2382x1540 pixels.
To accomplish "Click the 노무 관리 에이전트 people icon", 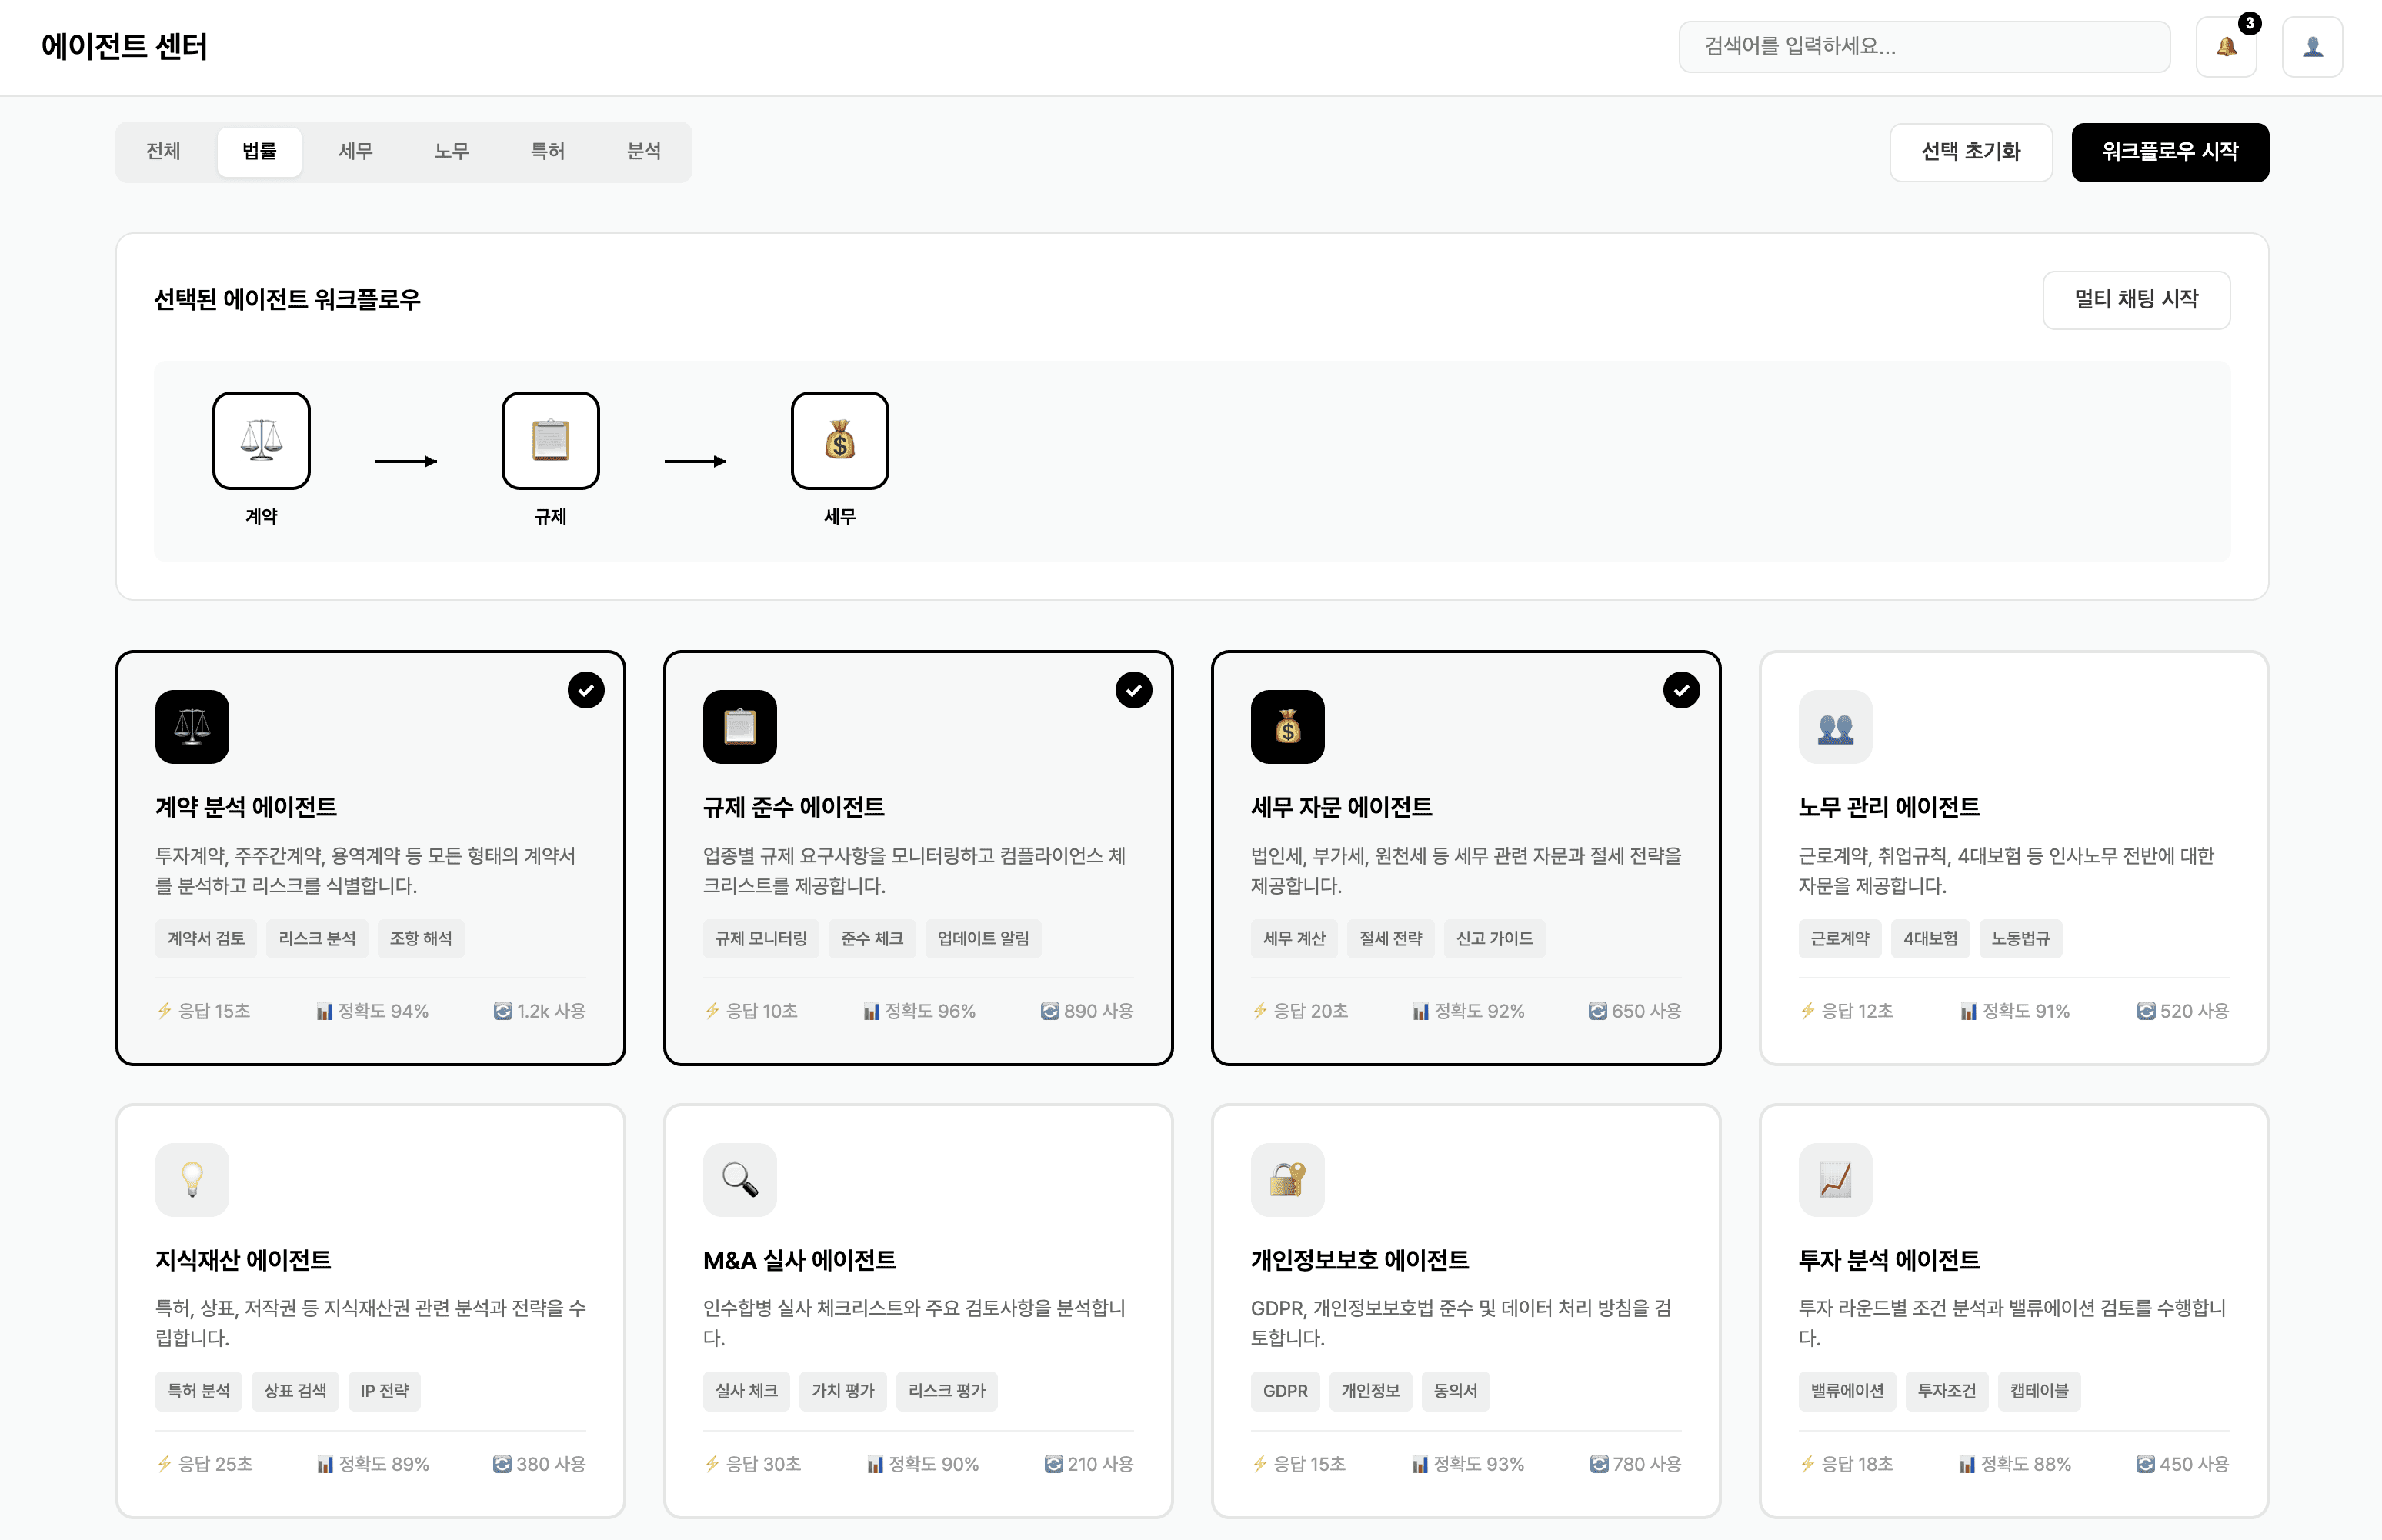I will coord(1834,727).
